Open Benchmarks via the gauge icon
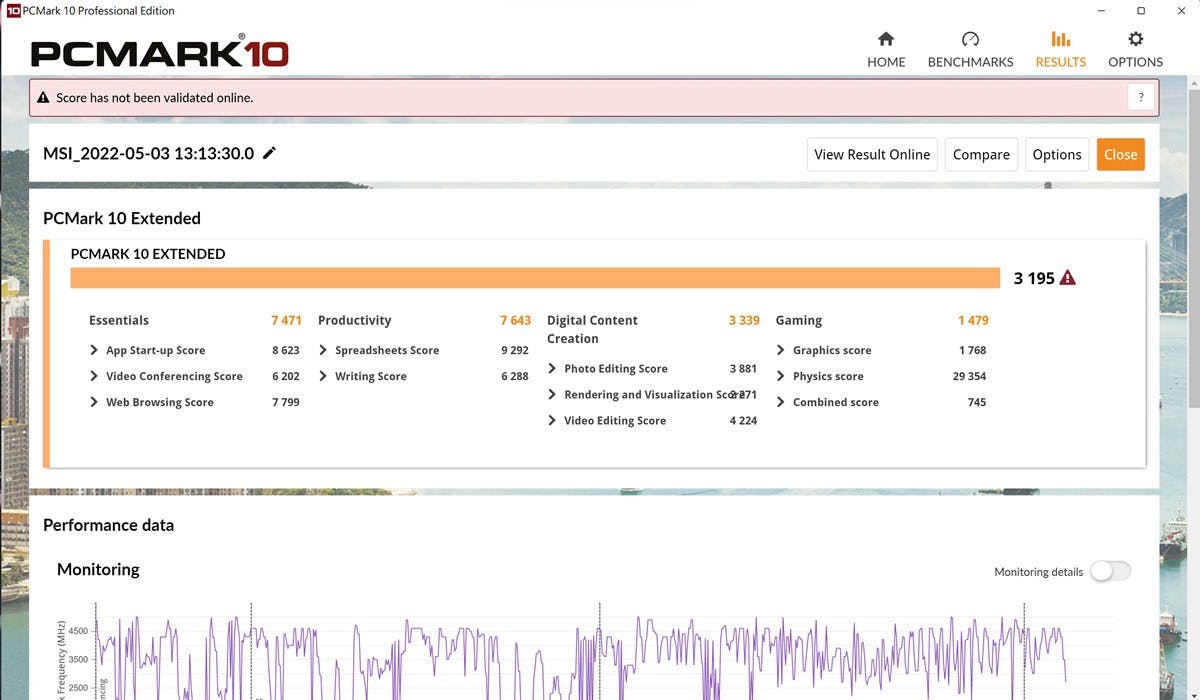 pyautogui.click(x=970, y=40)
